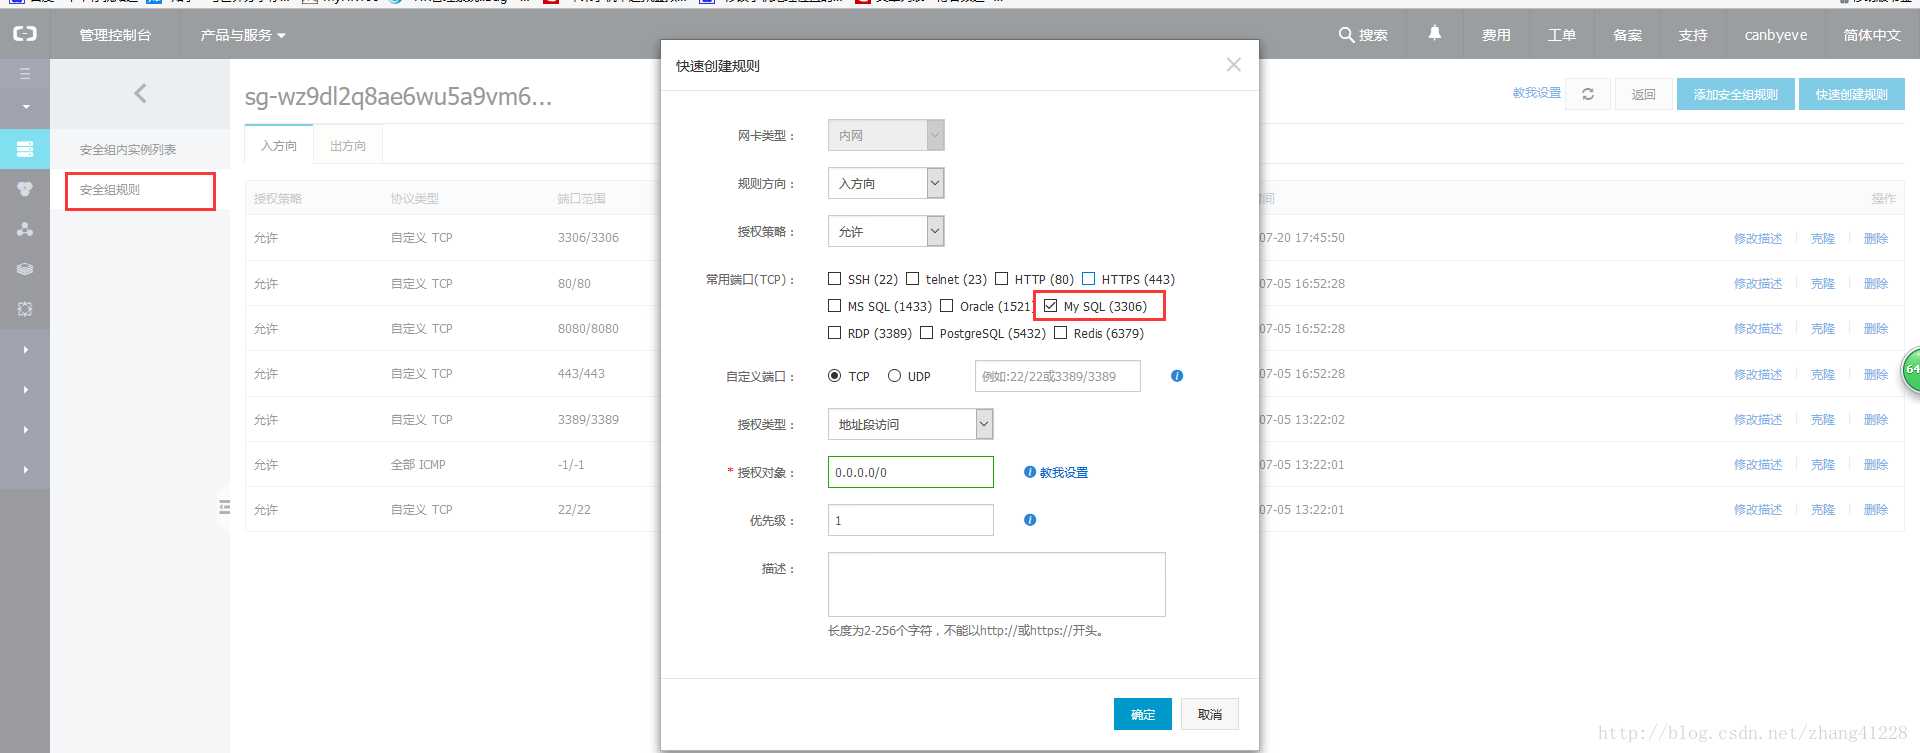Click the 取消 cancel button
This screenshot has height=753, width=1920.
click(x=1210, y=714)
